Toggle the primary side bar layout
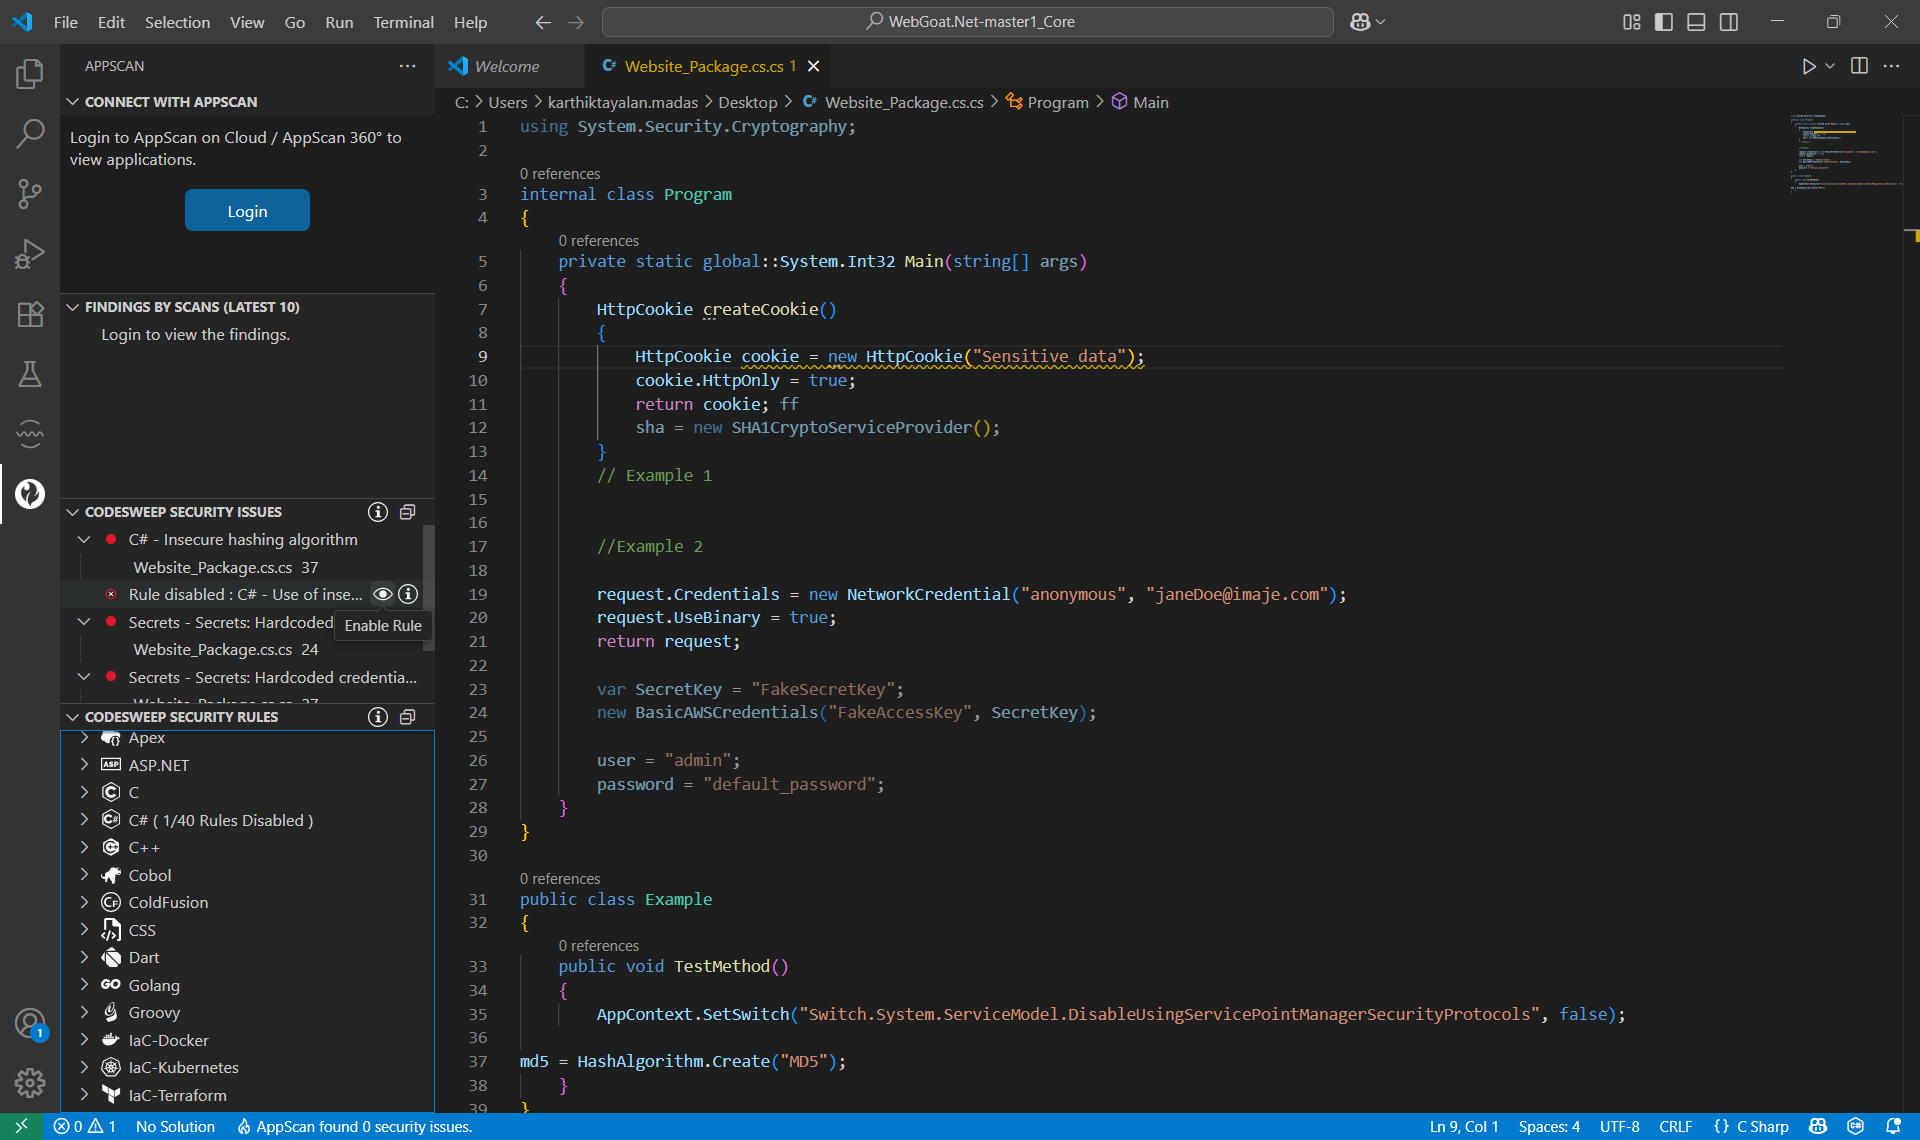 tap(1664, 22)
